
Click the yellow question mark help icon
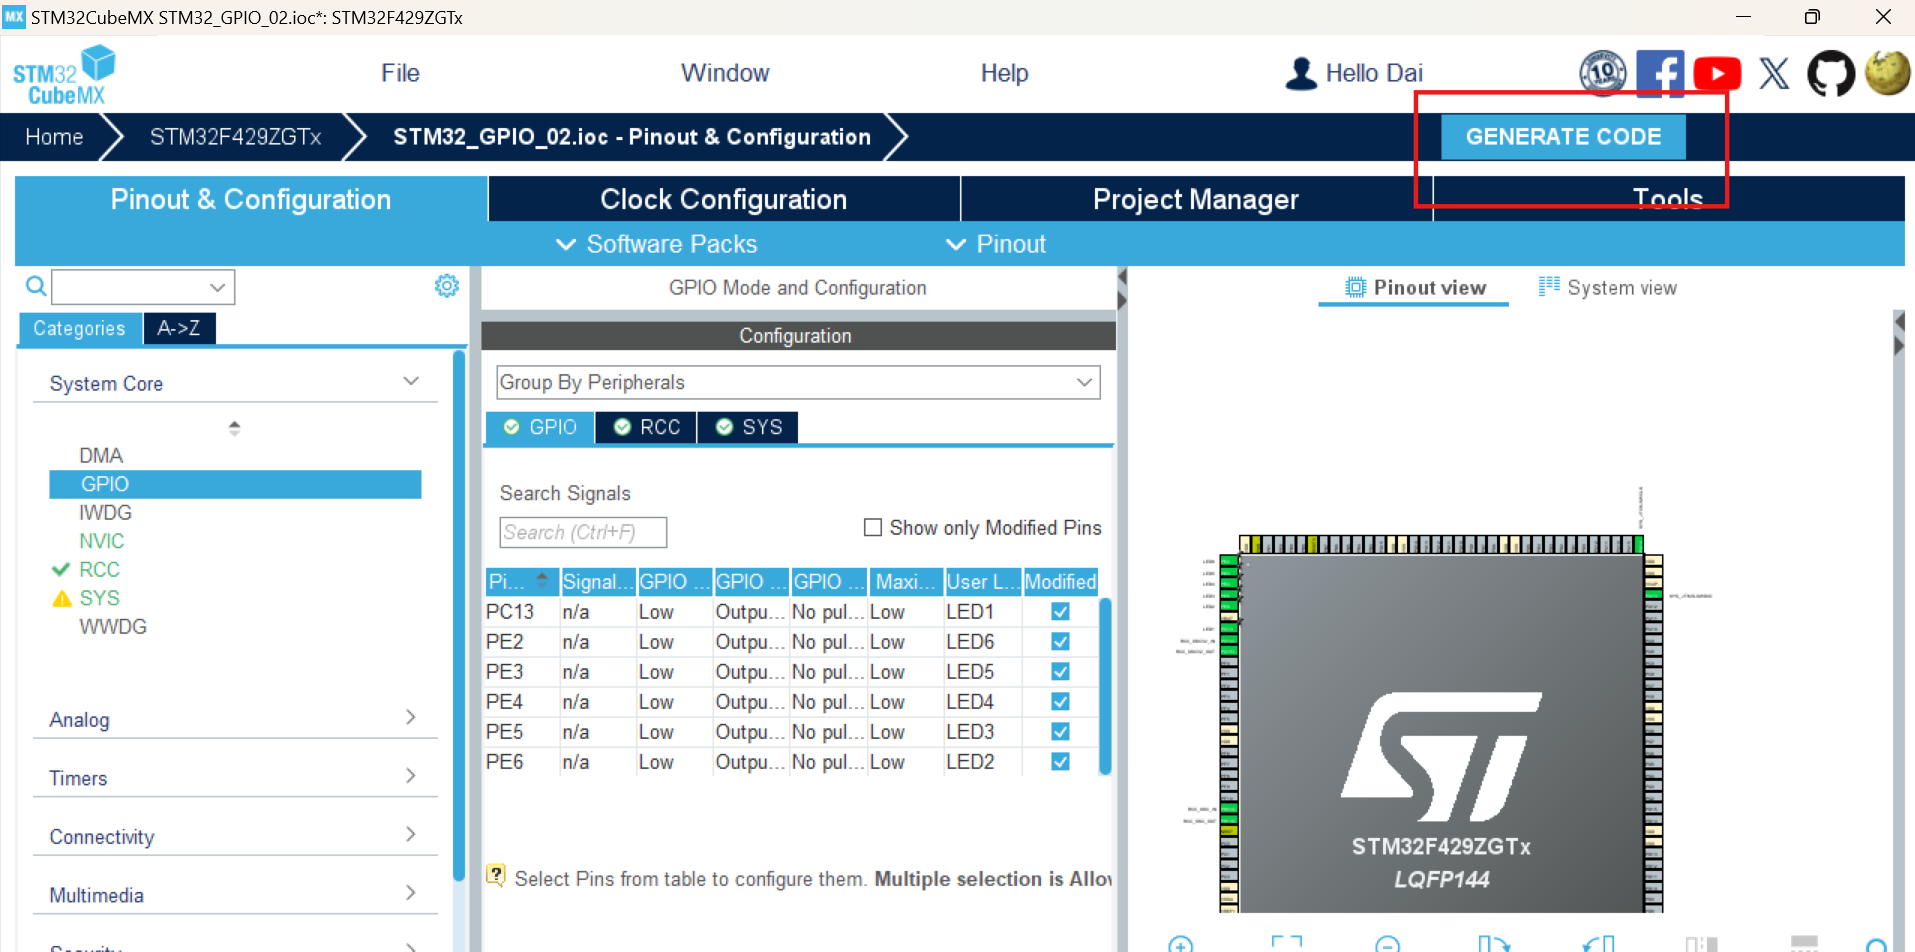pos(496,875)
